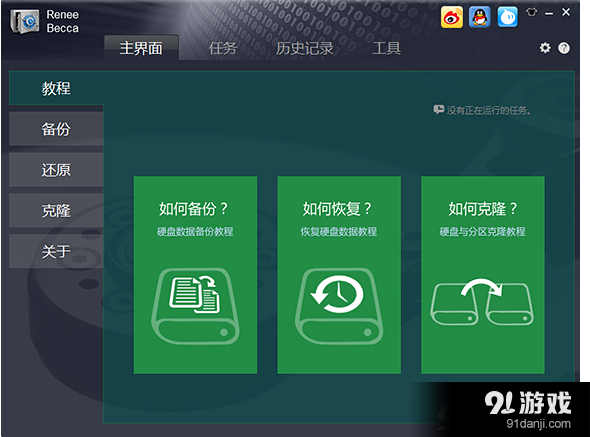Switch to the 任务 tab

point(223,48)
